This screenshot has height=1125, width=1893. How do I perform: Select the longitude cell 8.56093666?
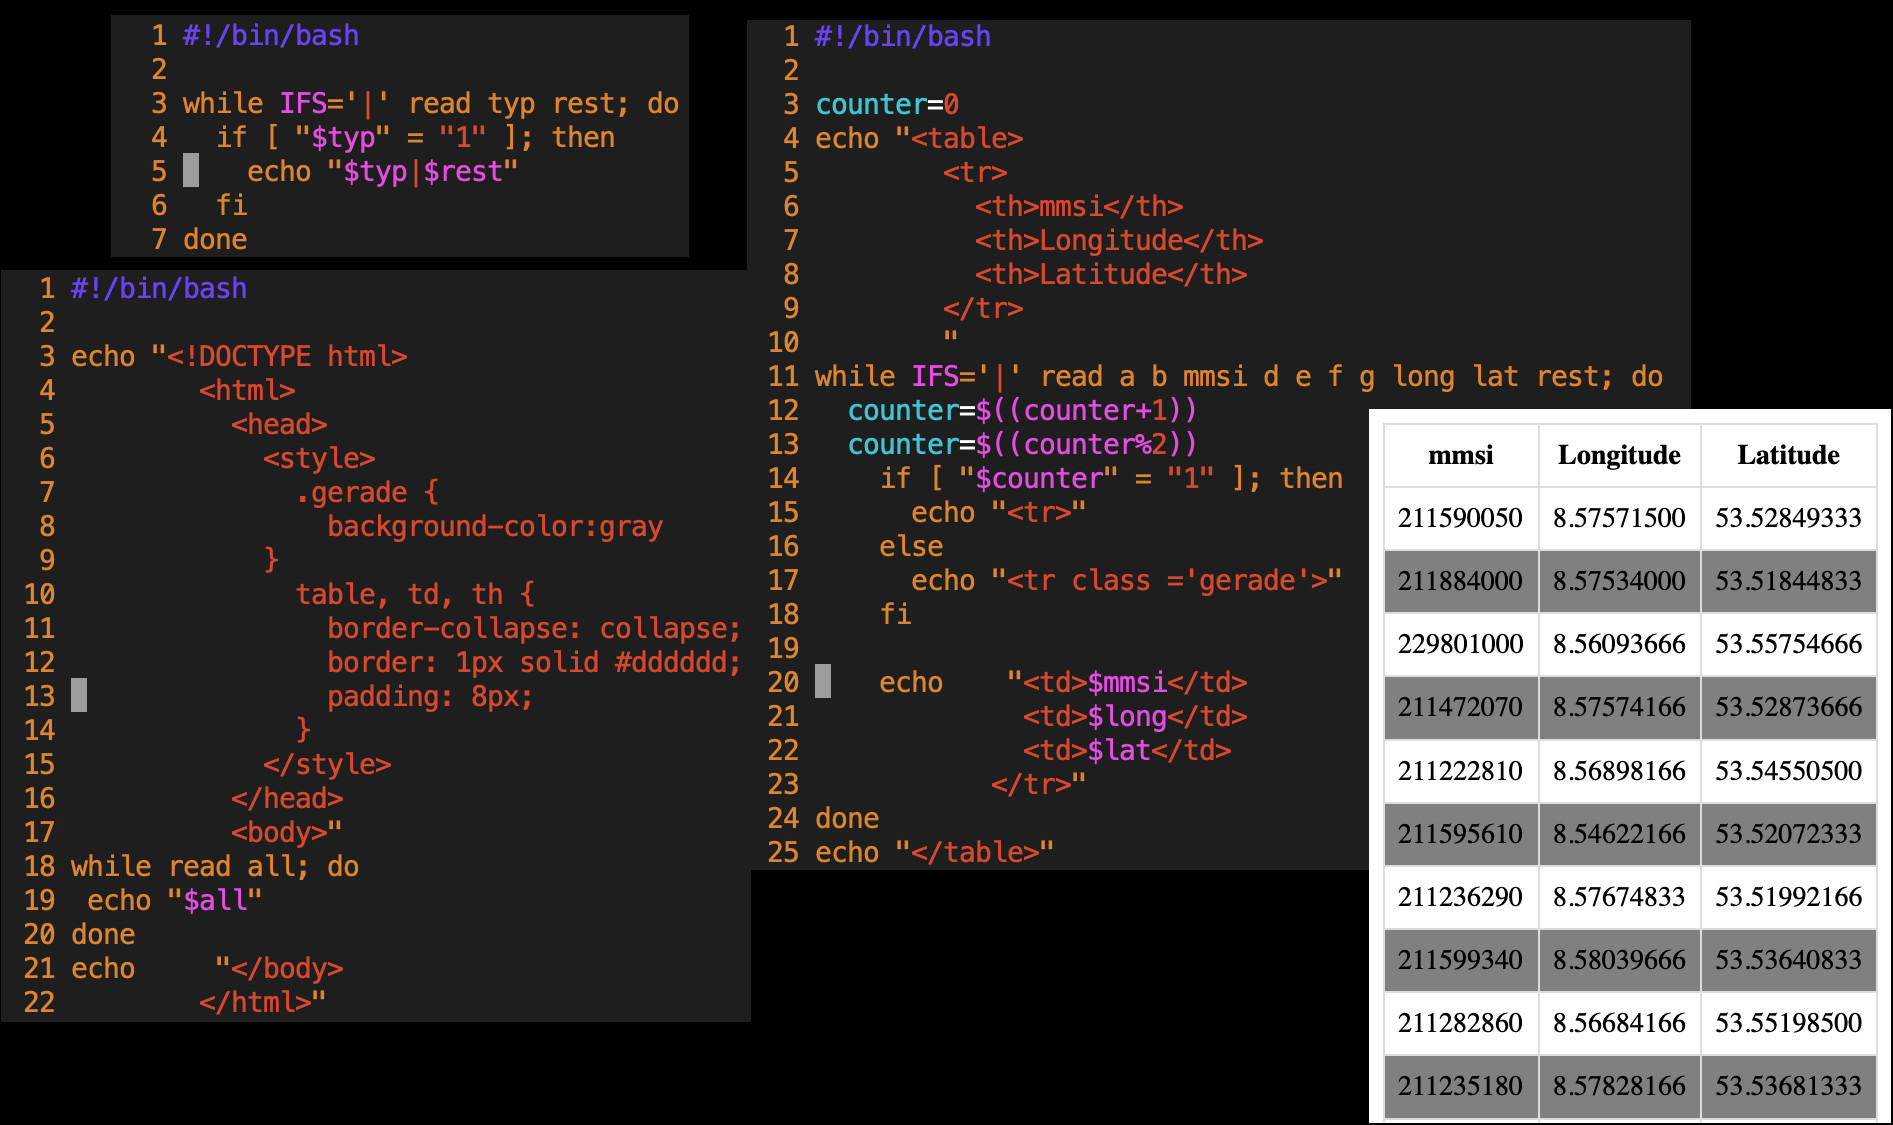[1618, 644]
